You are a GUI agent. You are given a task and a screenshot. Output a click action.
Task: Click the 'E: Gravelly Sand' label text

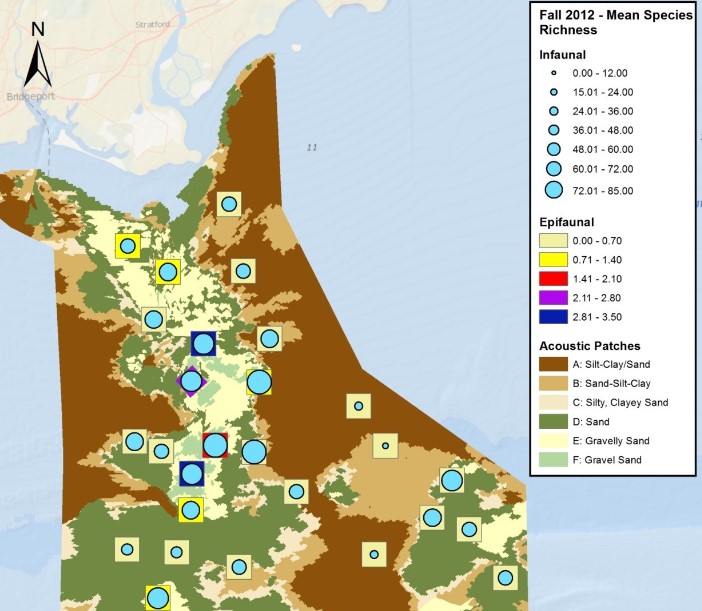(611, 441)
